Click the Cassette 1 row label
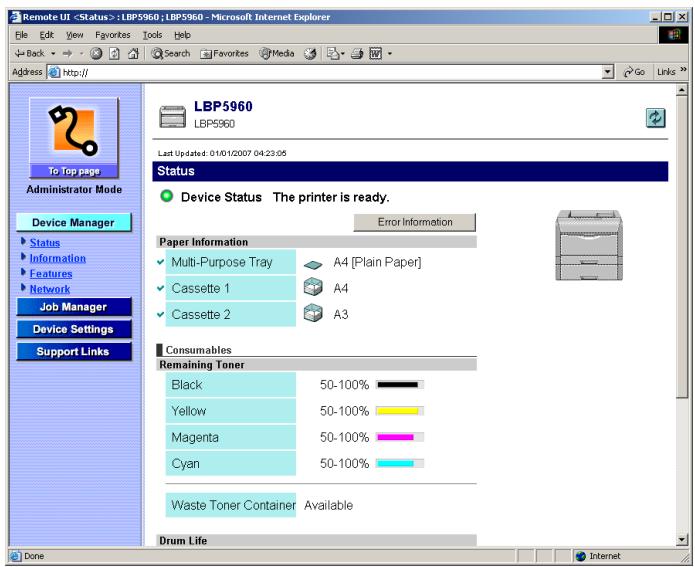The width and height of the screenshot is (695, 567). pos(230,288)
